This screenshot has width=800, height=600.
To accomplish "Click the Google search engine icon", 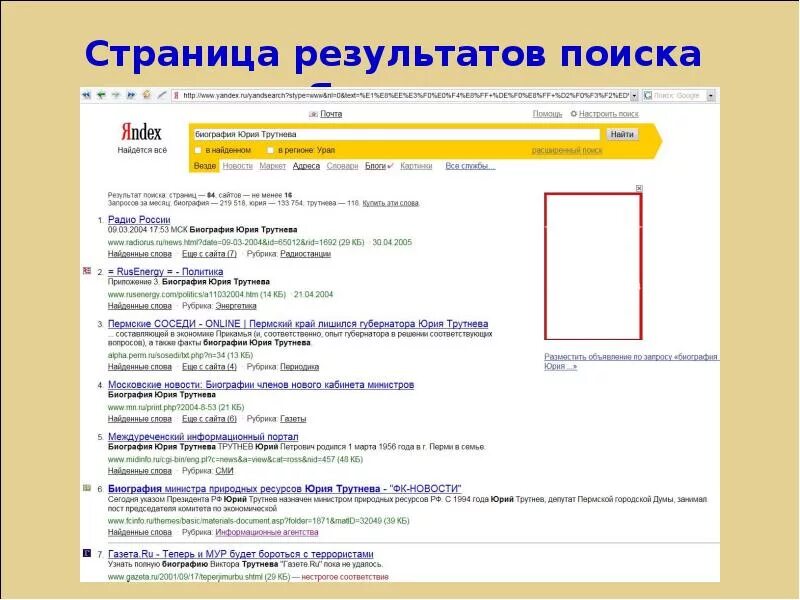I will 648,95.
